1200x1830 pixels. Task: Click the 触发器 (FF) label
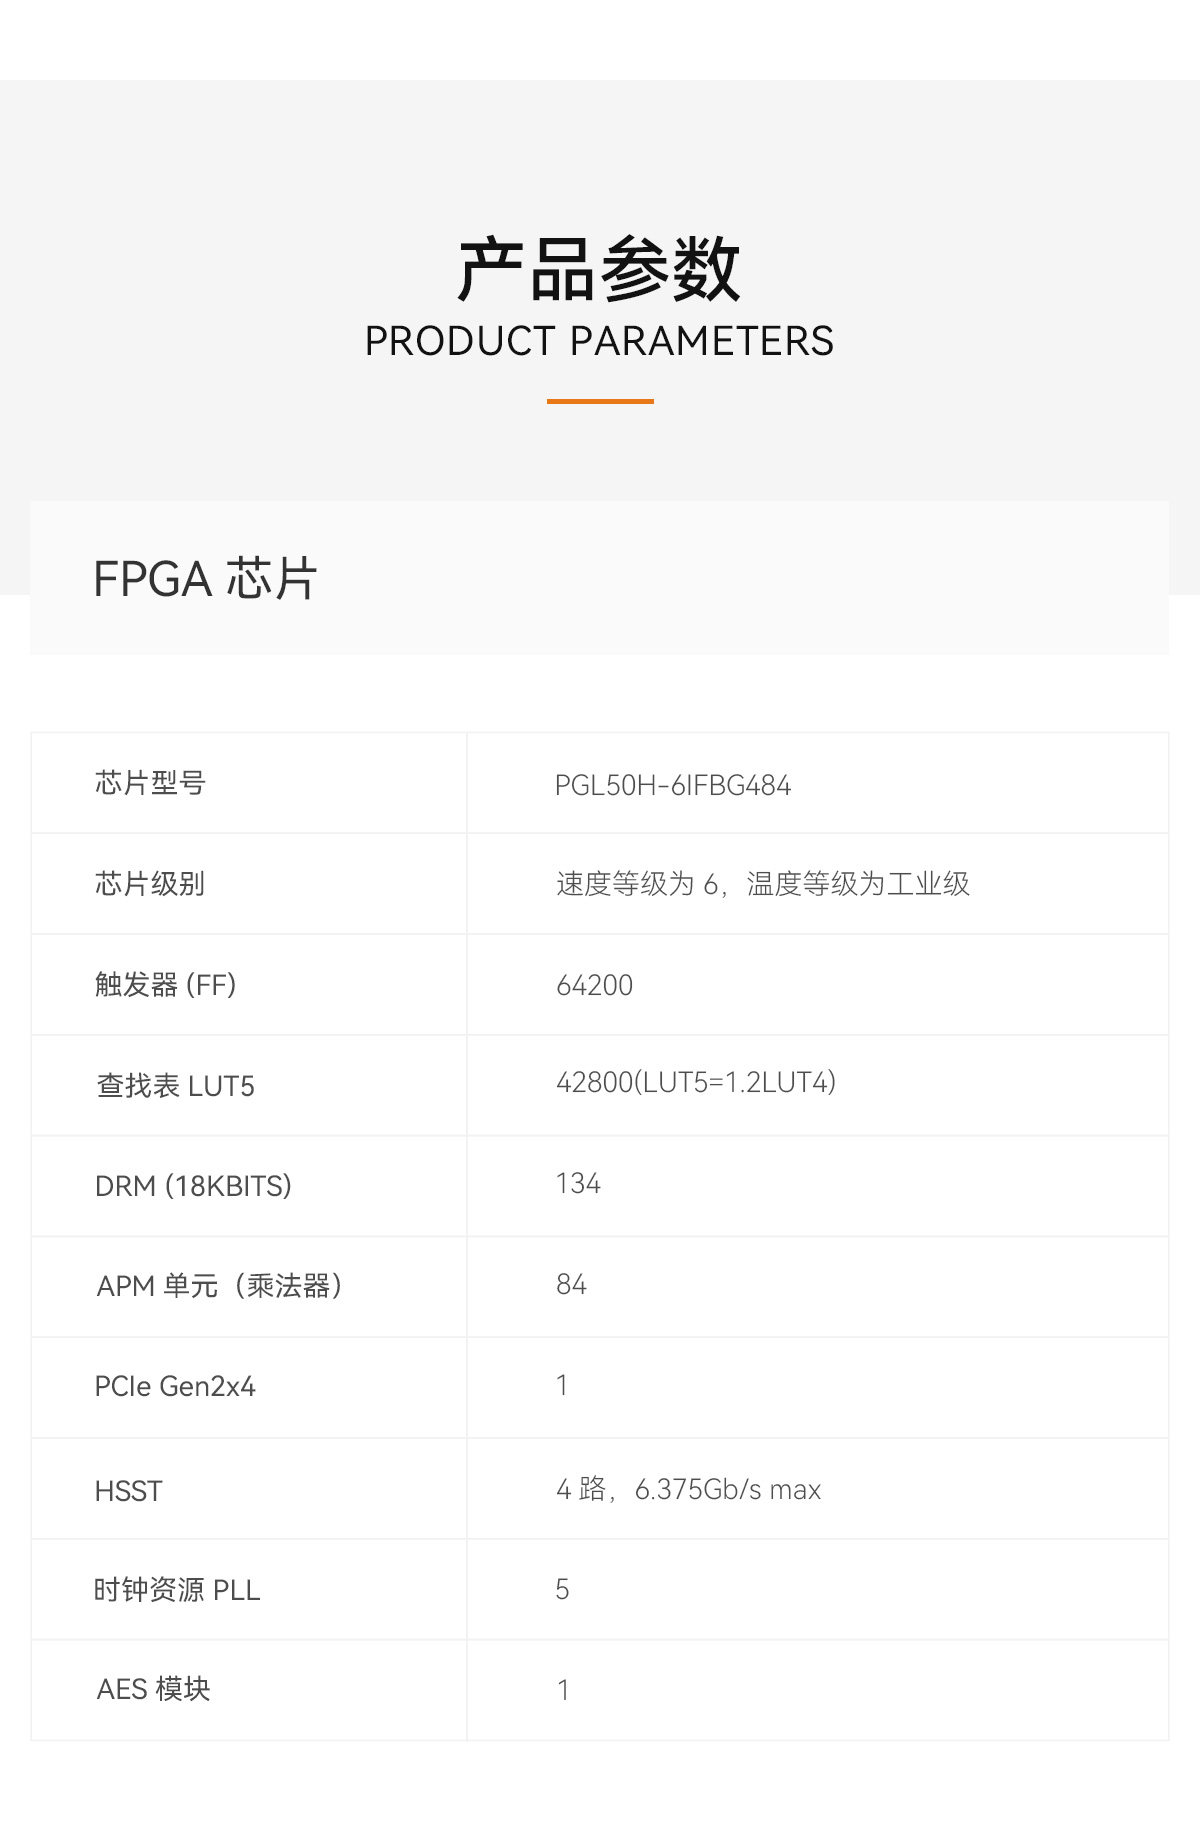[x=166, y=985]
